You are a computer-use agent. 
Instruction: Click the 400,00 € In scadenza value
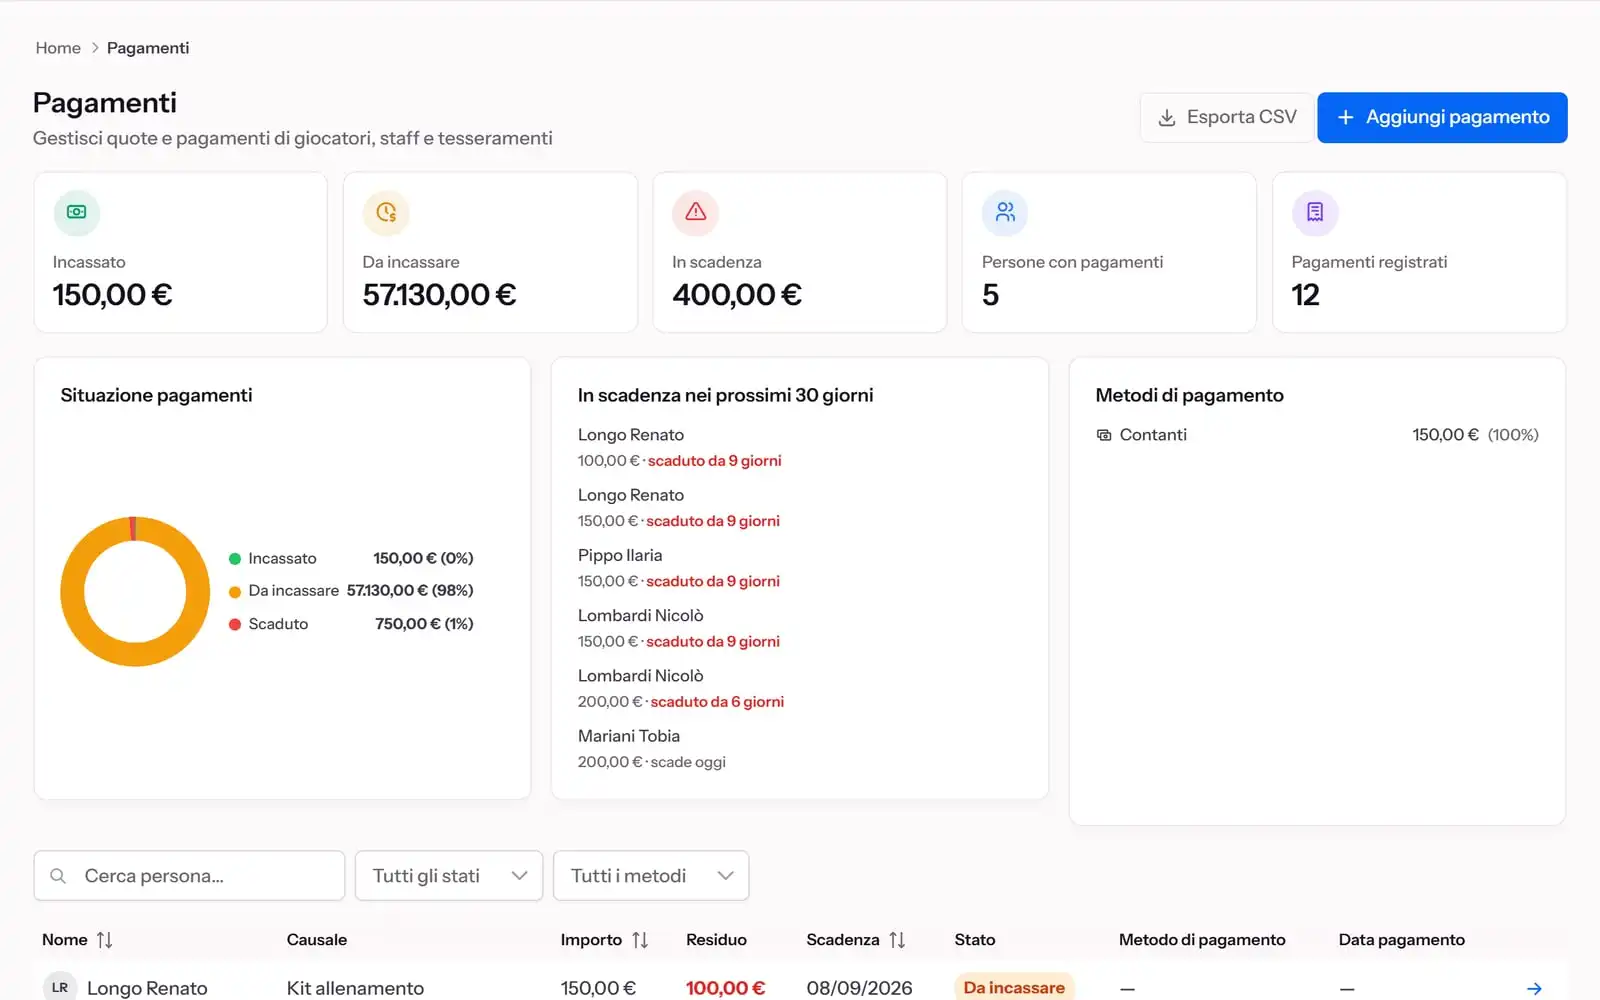click(x=737, y=295)
